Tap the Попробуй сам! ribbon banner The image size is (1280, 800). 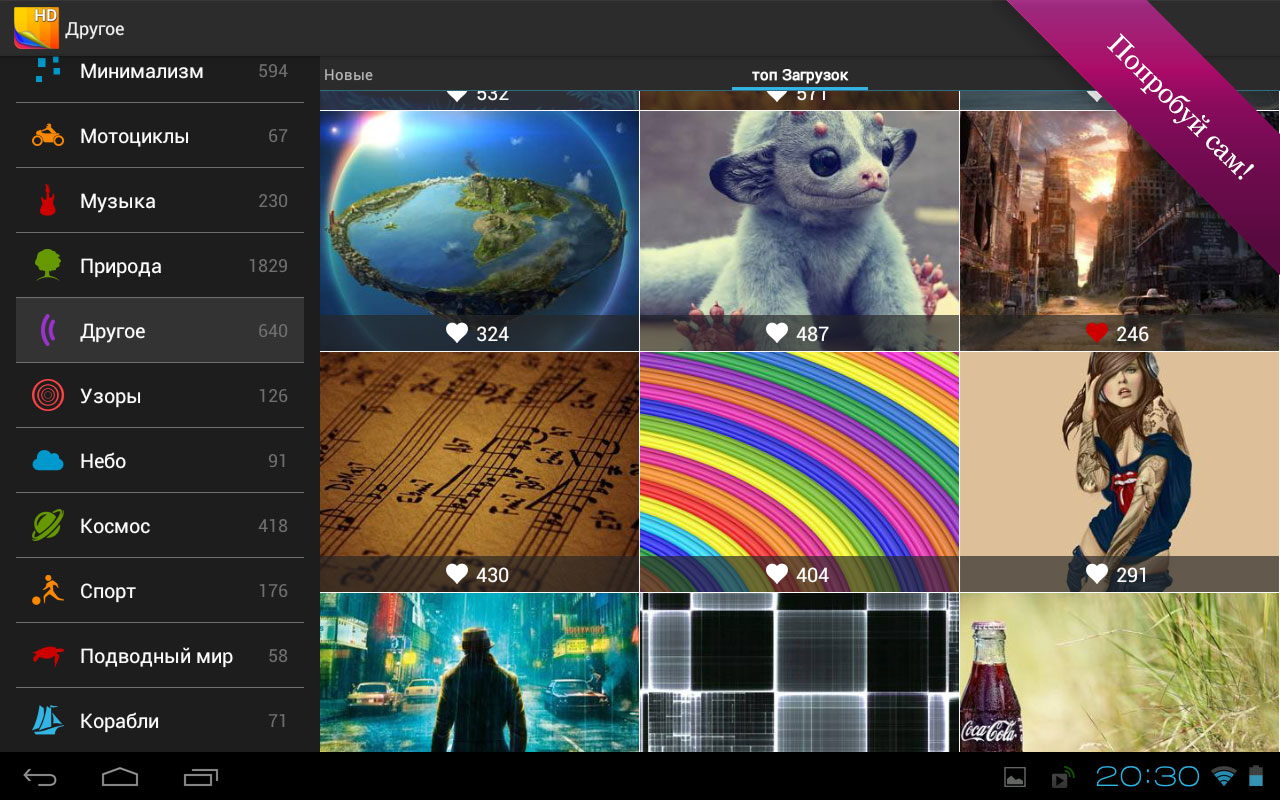1180,108
